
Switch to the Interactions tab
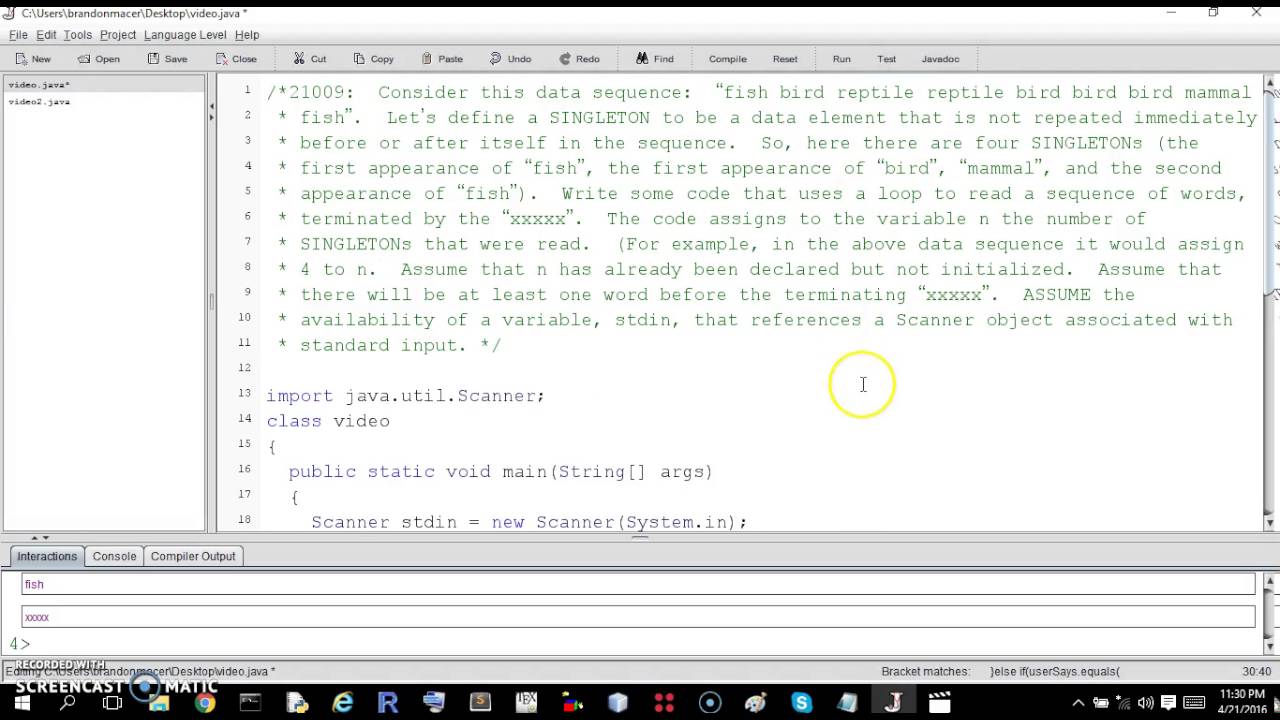pyautogui.click(x=47, y=556)
